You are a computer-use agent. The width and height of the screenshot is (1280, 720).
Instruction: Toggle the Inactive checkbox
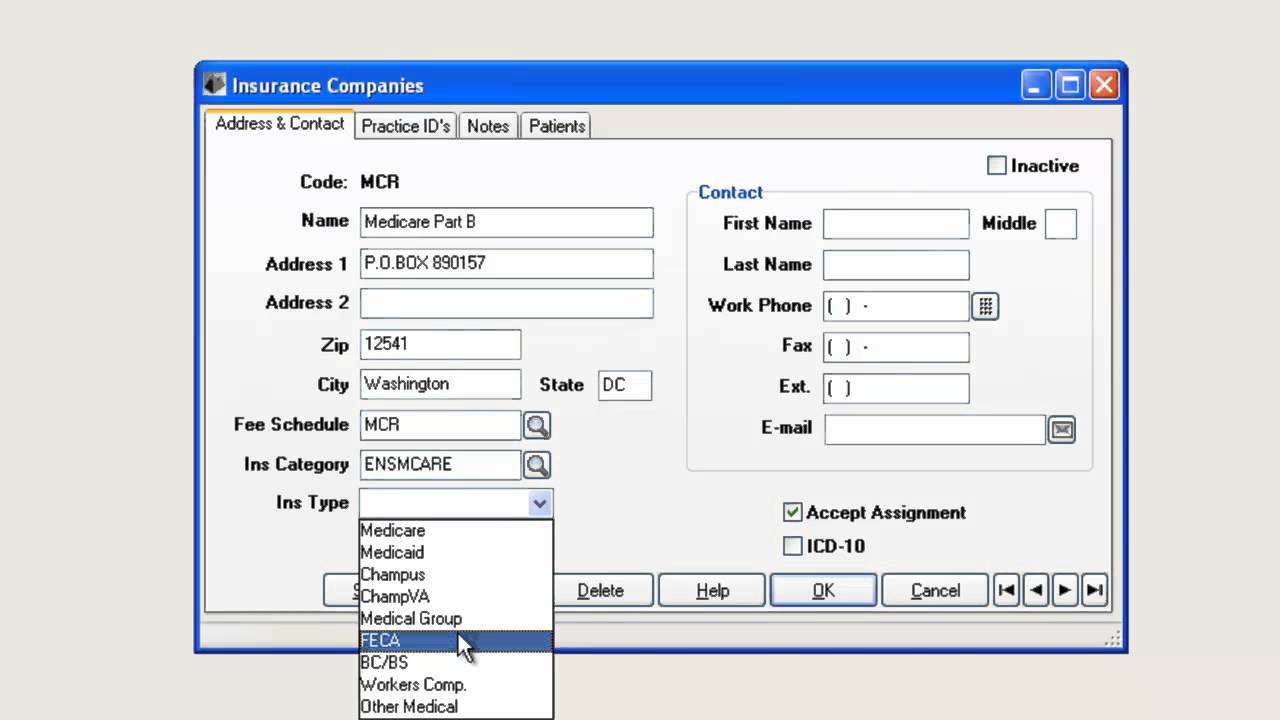[997, 166]
